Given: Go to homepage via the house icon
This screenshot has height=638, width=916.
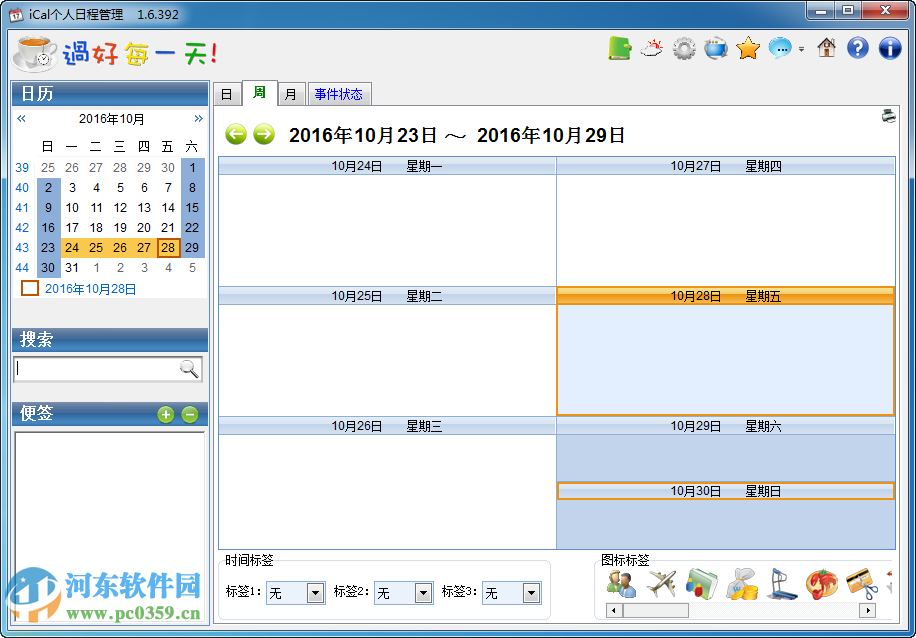Looking at the screenshot, I should coord(826,47).
